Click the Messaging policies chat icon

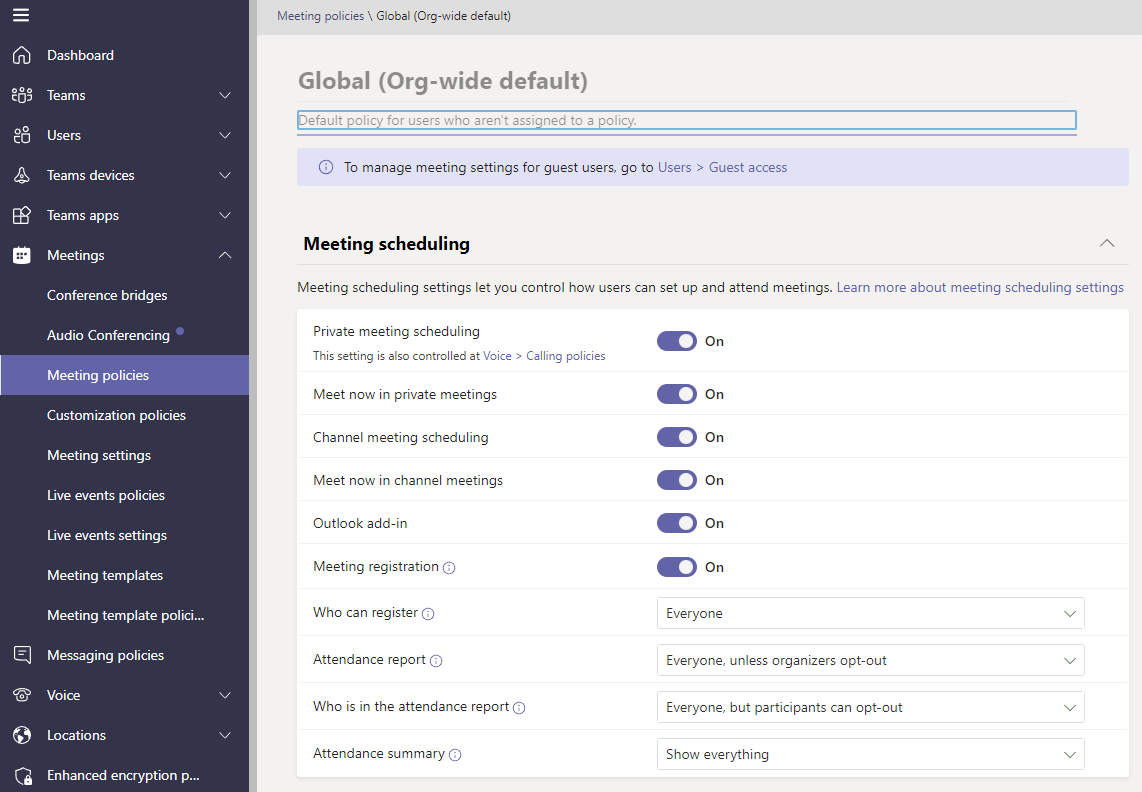[x=22, y=655]
